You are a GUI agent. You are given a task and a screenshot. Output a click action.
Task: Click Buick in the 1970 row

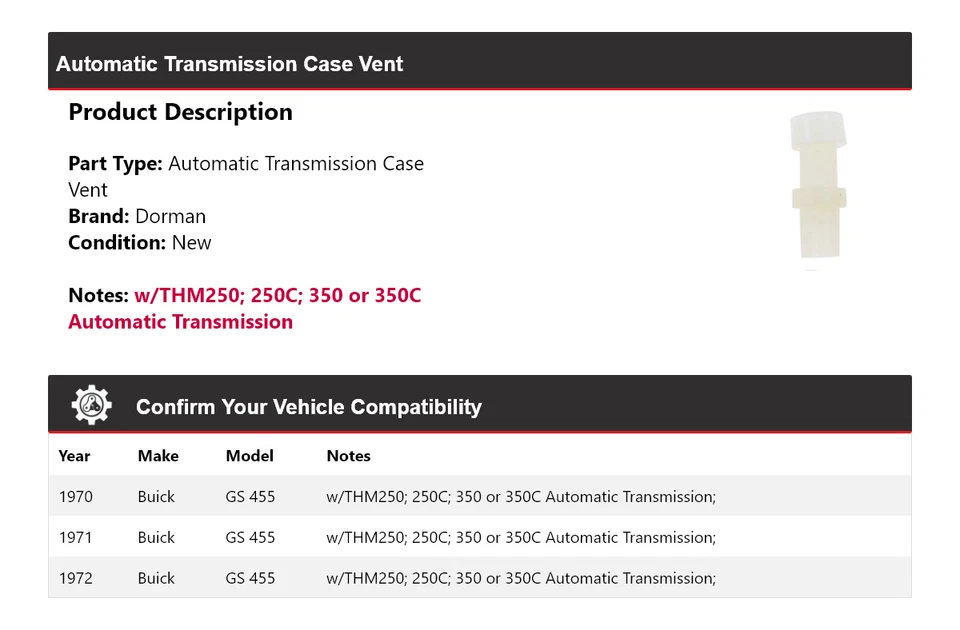point(156,497)
